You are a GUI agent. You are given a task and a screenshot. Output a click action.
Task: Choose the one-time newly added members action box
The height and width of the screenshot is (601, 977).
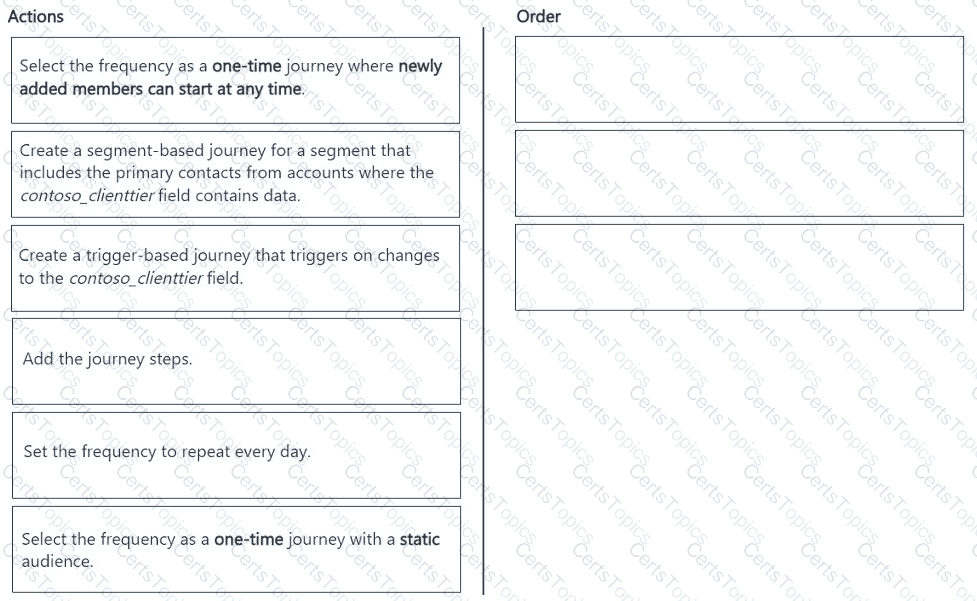(235, 78)
